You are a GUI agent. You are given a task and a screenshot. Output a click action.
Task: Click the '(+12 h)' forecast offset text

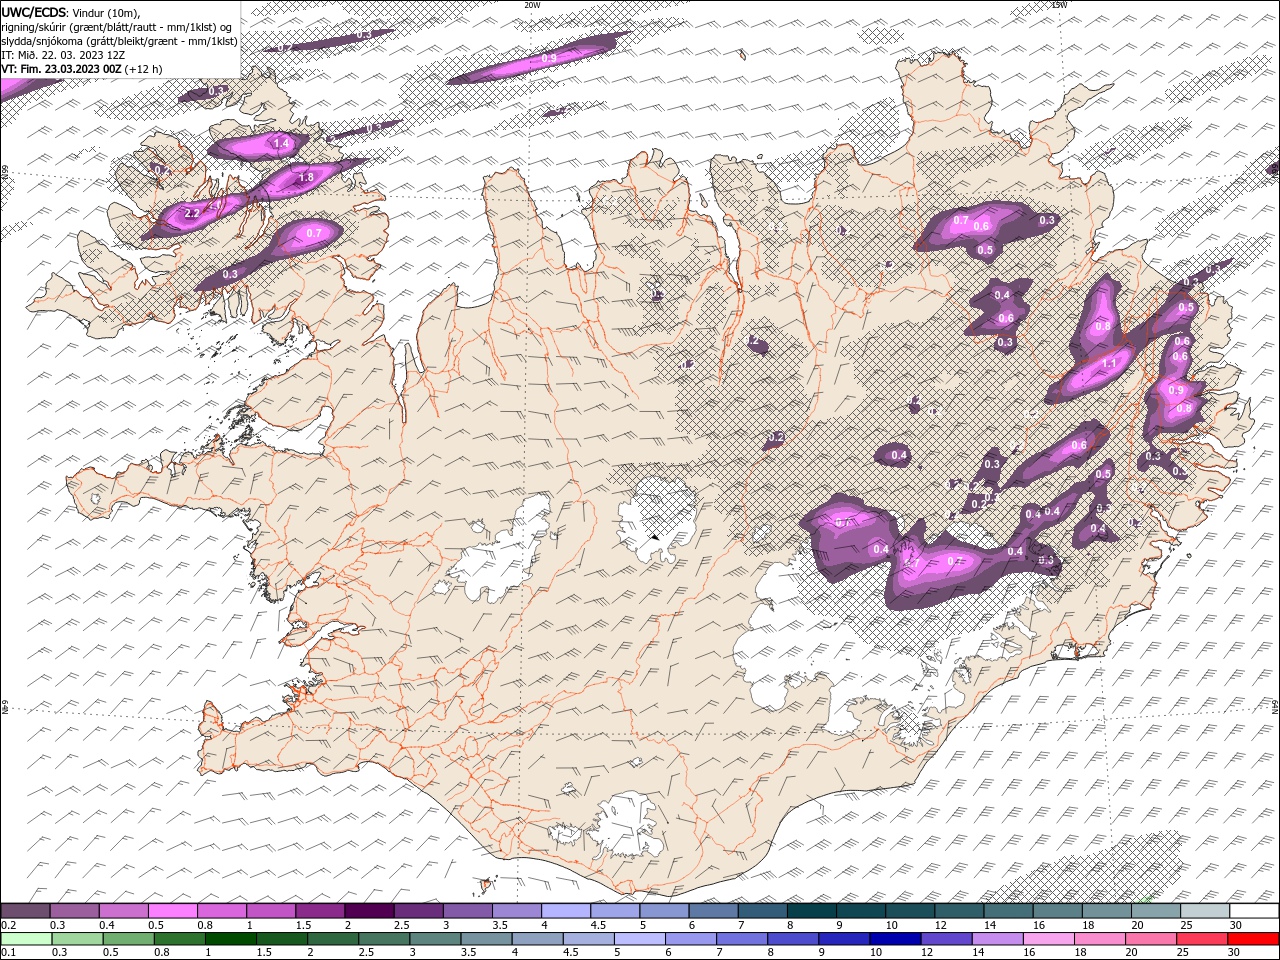[144, 69]
